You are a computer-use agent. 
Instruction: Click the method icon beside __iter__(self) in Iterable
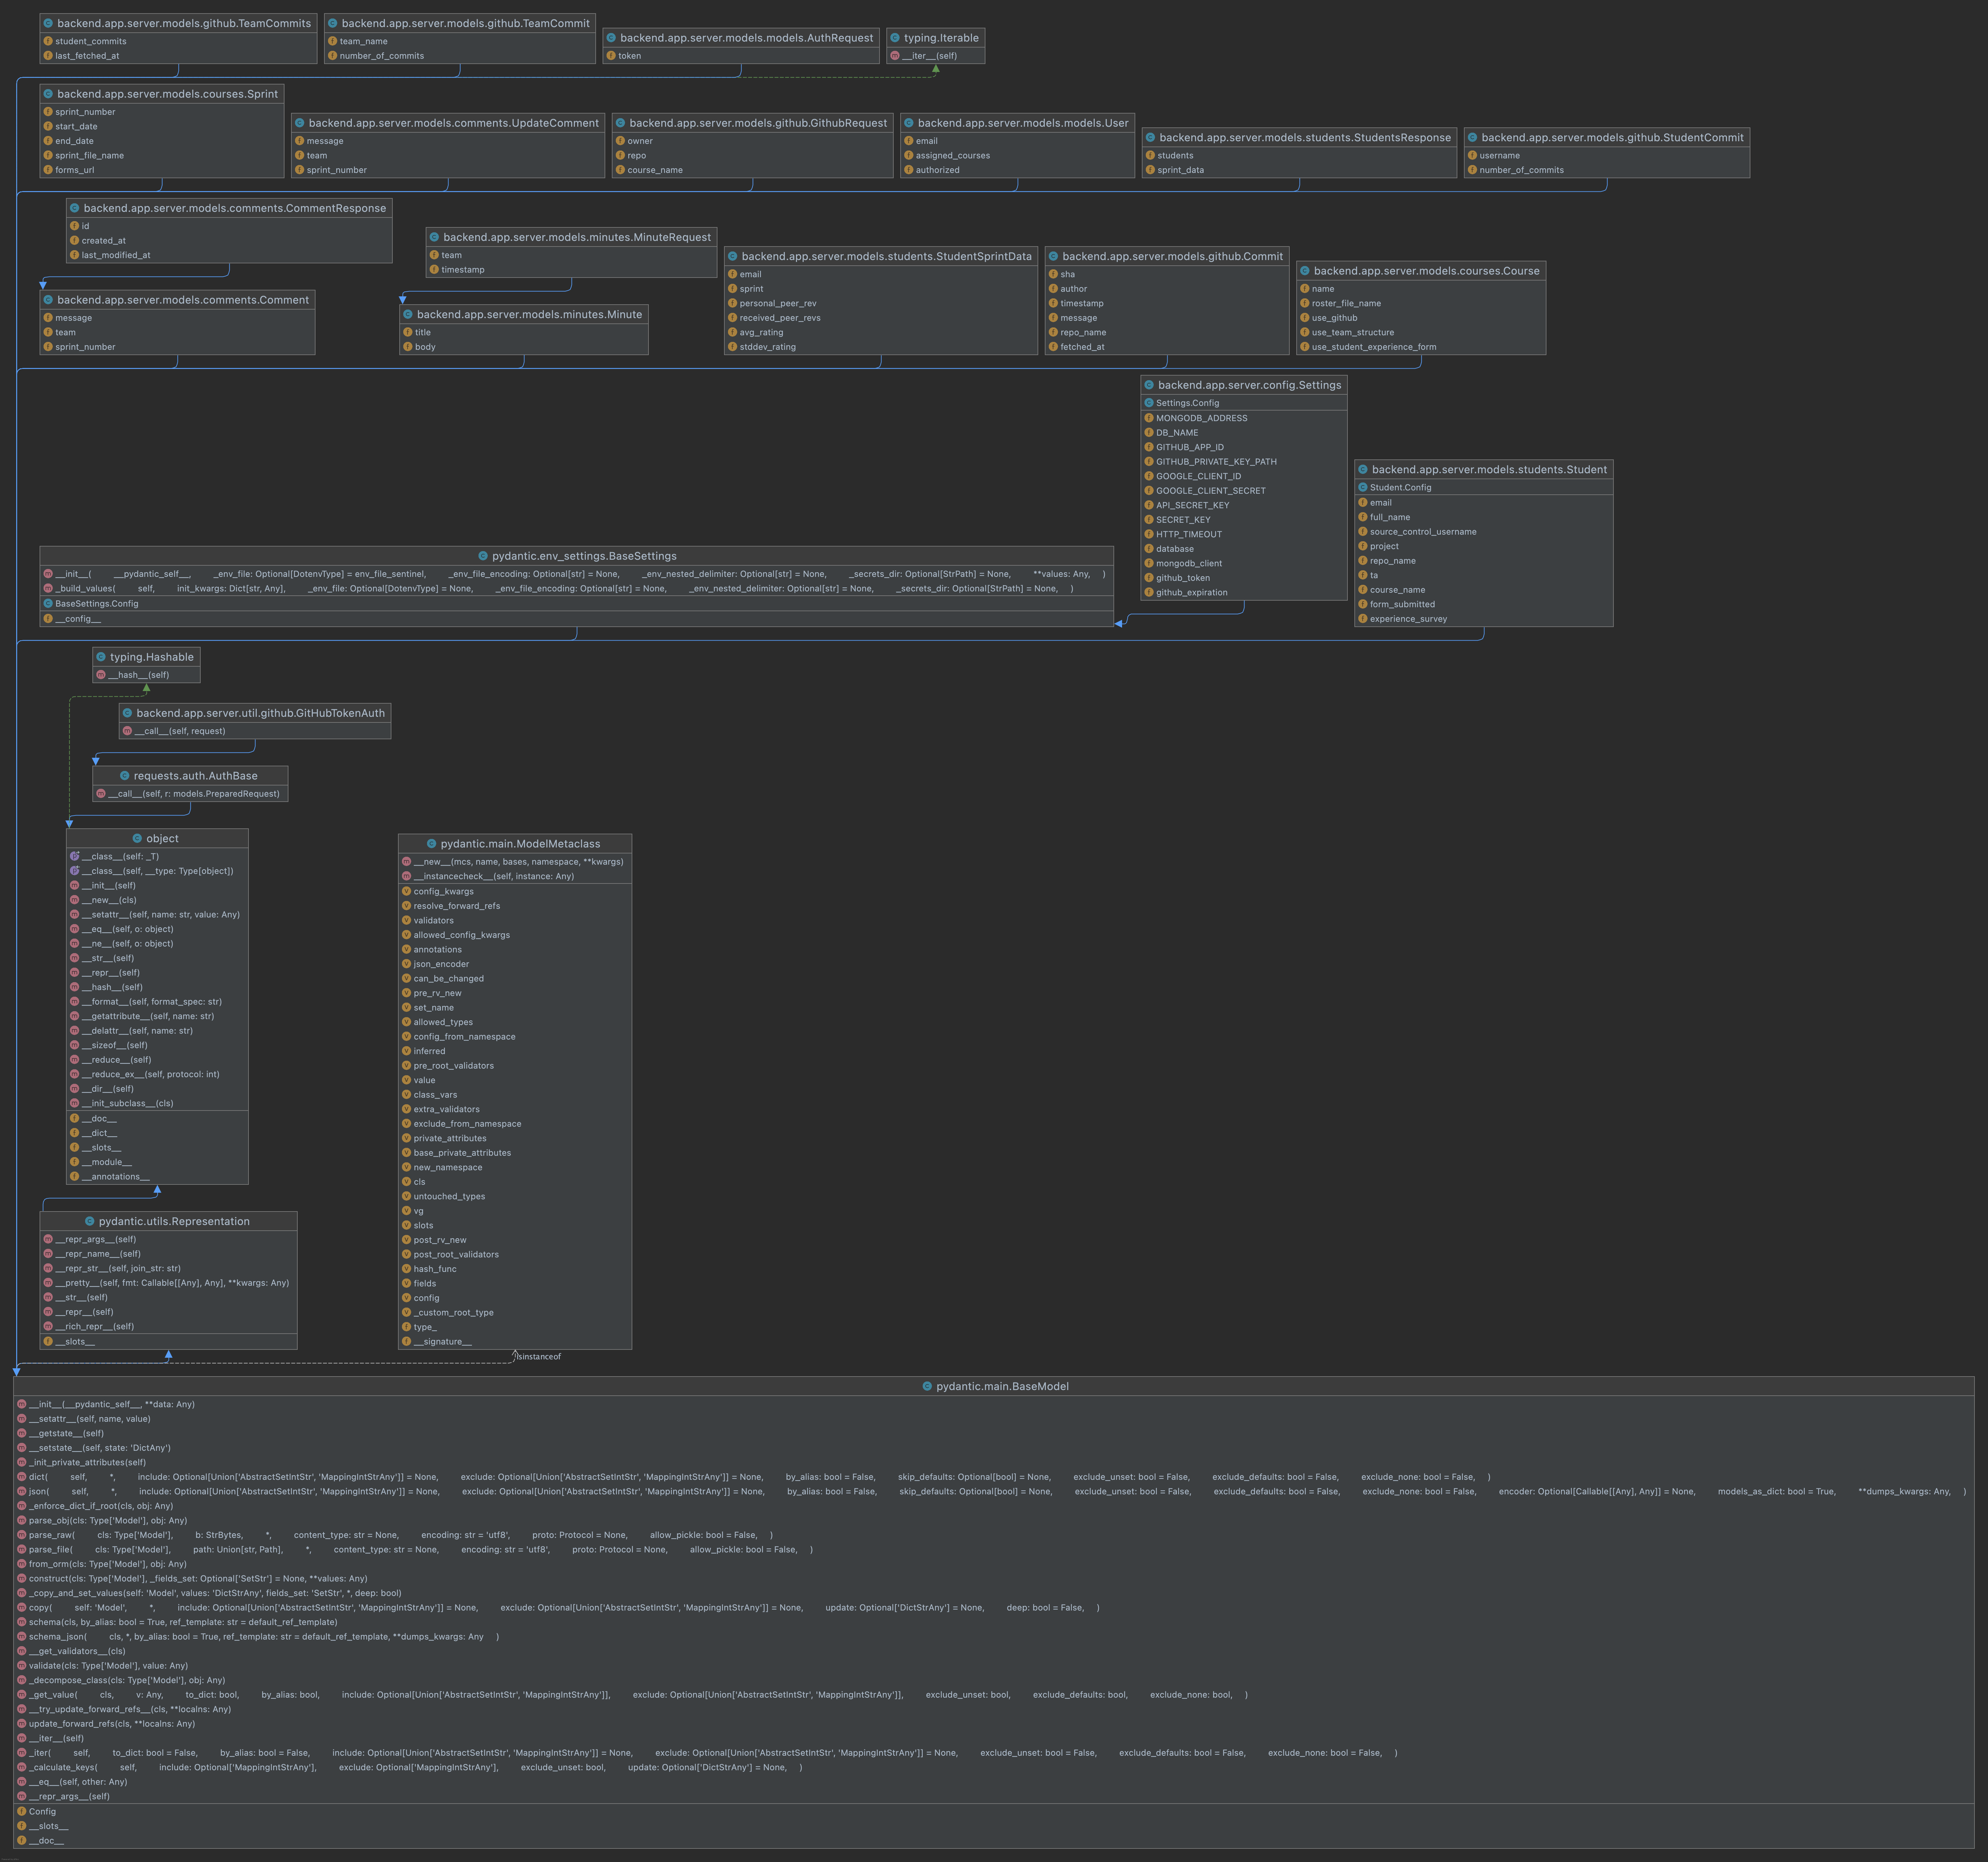click(895, 56)
